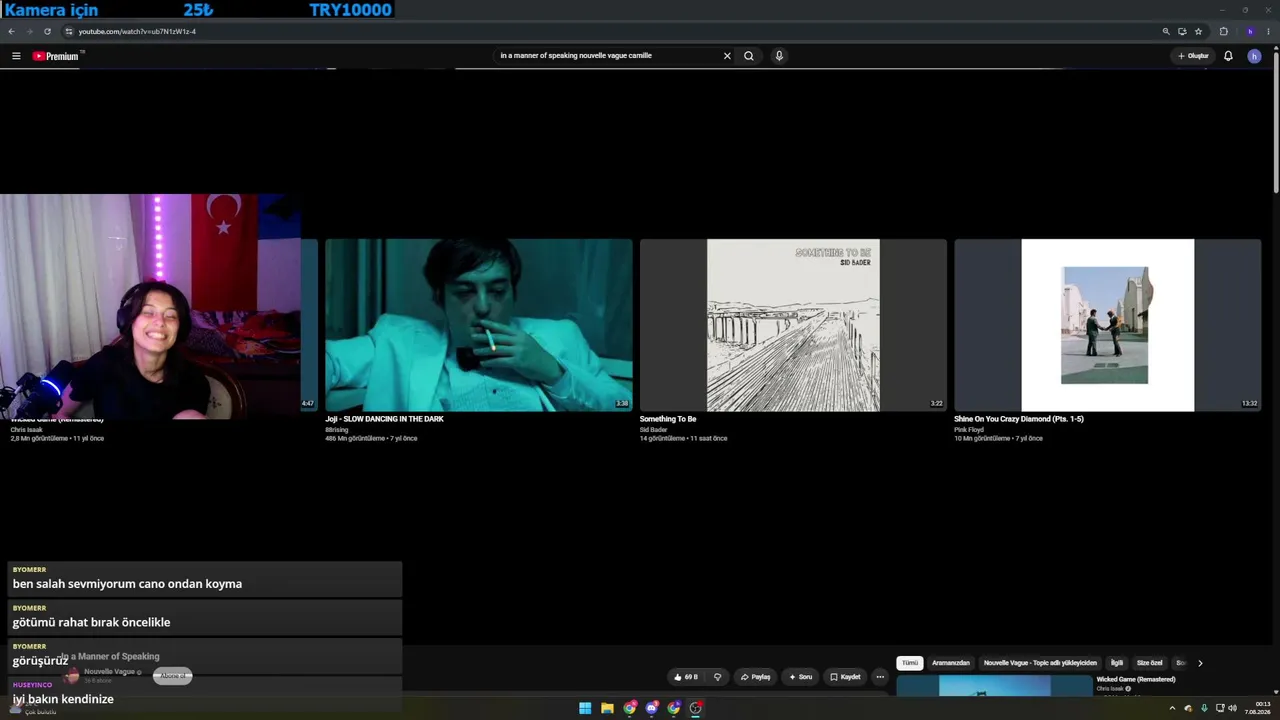Focus the browser address bar URL
The image size is (1280, 720).
[x=138, y=31]
